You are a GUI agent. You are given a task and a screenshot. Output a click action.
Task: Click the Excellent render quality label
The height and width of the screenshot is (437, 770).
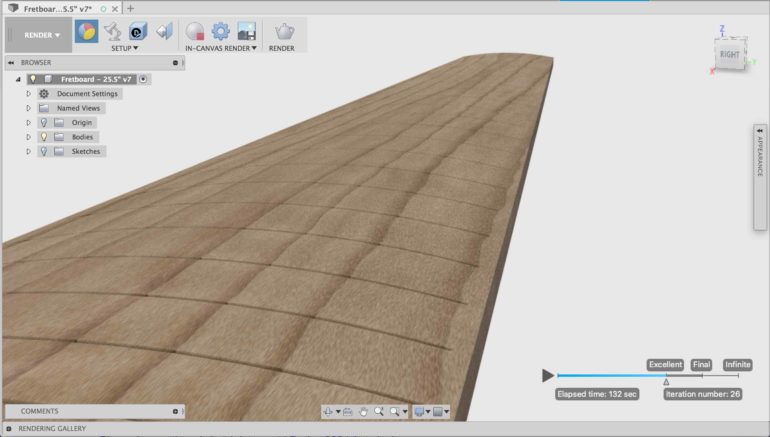pyautogui.click(x=665, y=365)
